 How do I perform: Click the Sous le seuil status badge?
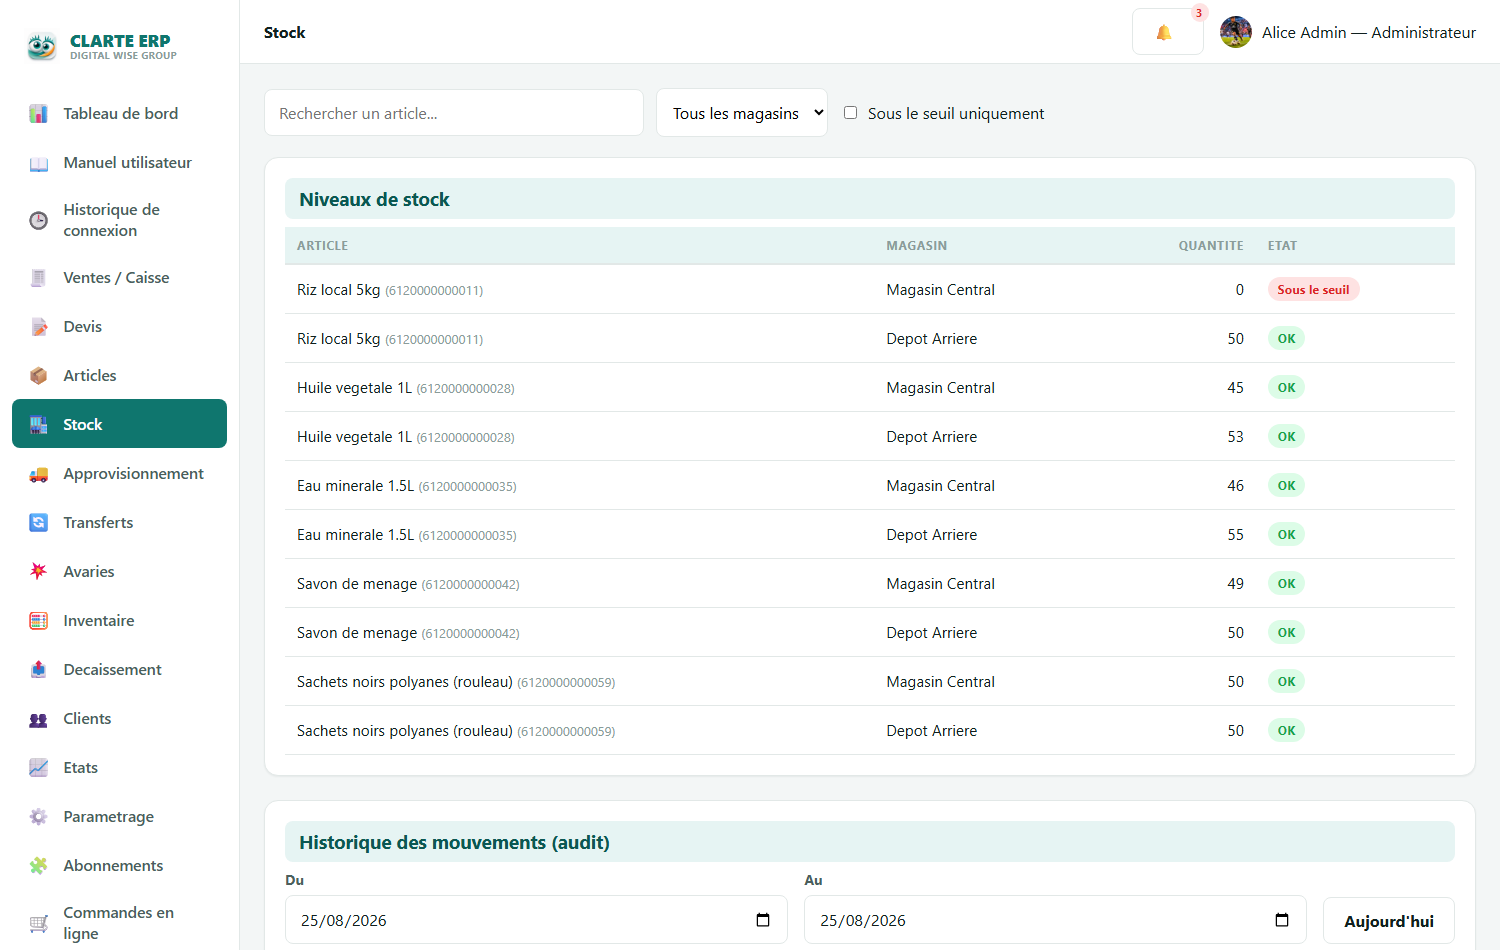1313,290
